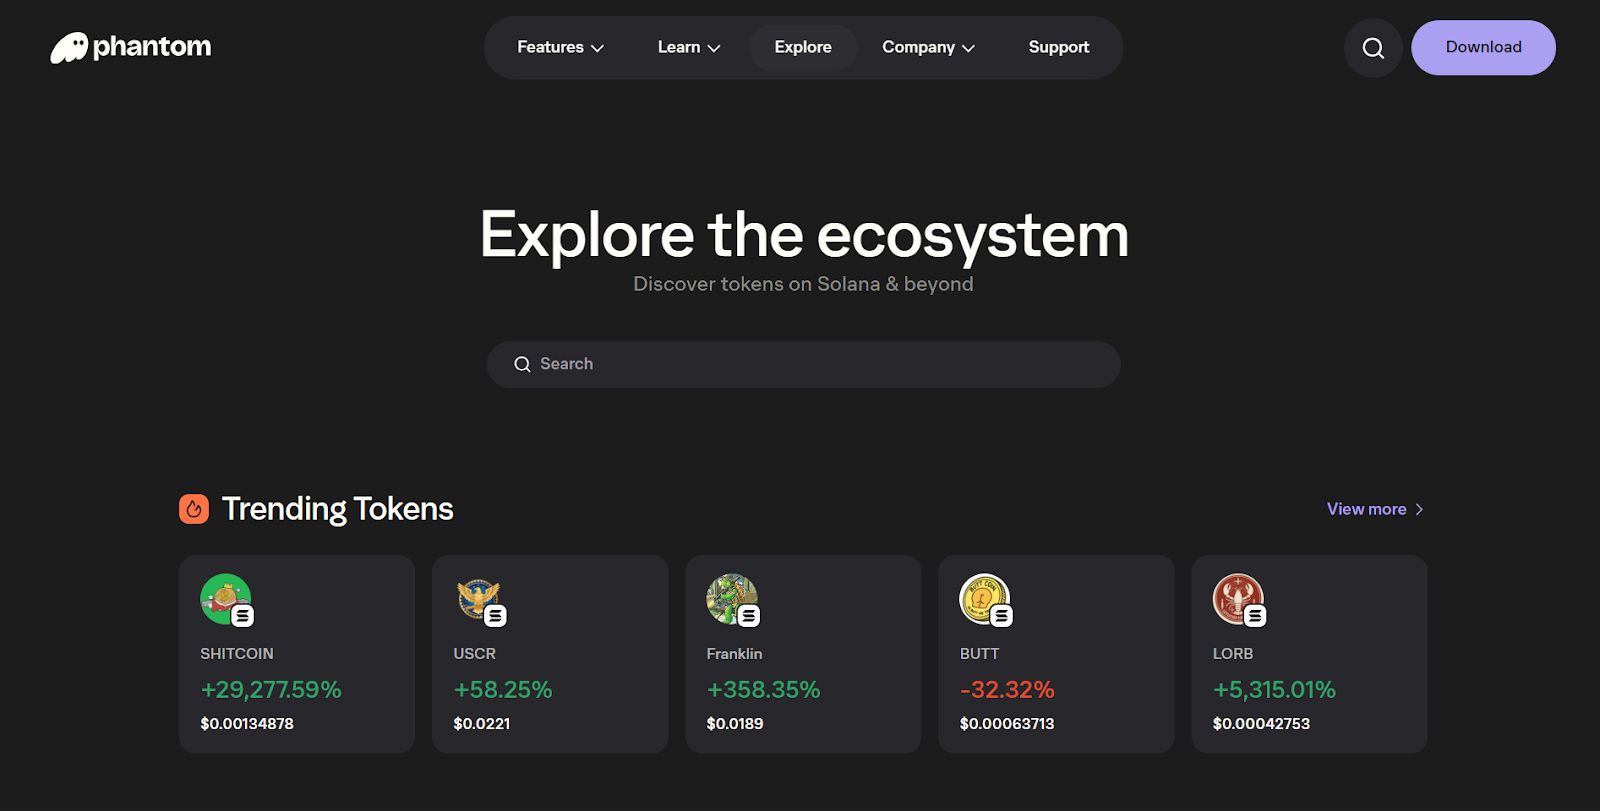Click the USCR eagle token icon
Viewport: 1600px width, 811px height.
coord(479,598)
